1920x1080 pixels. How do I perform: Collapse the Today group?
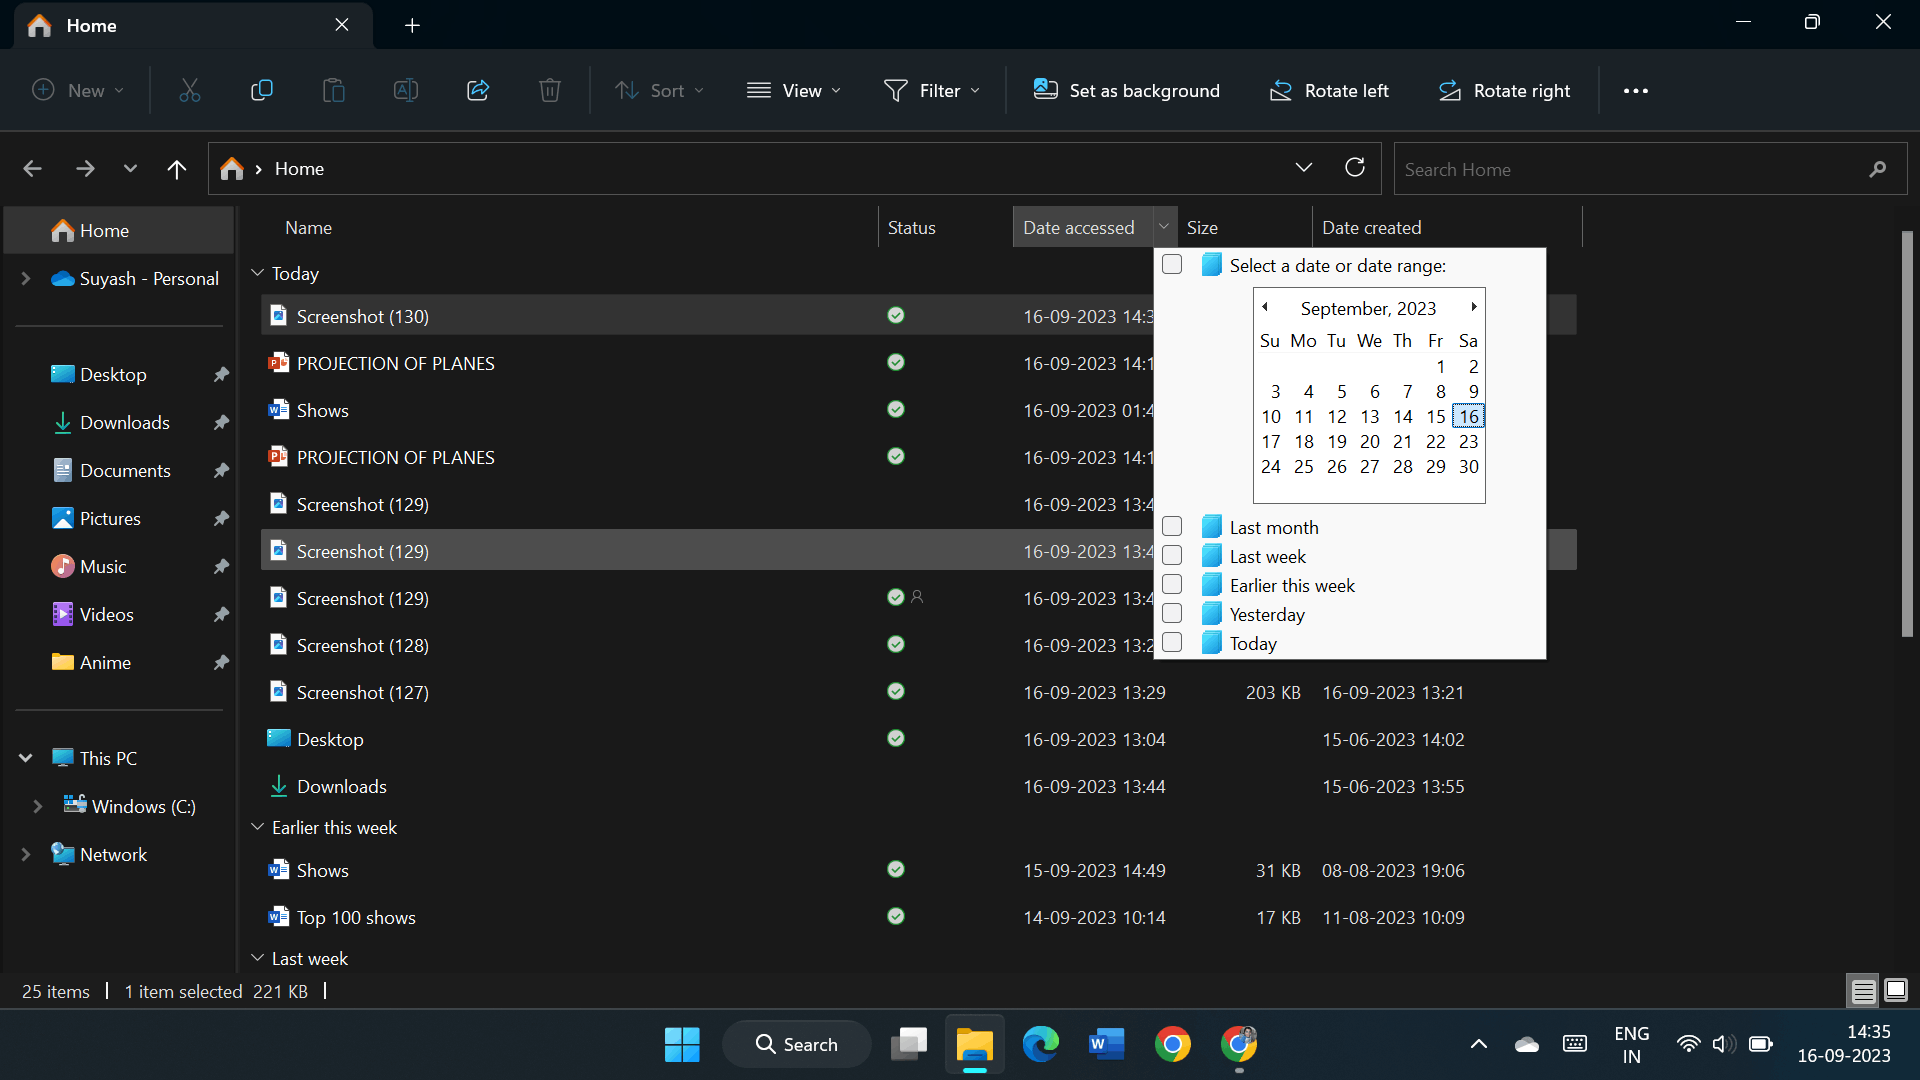coord(257,273)
